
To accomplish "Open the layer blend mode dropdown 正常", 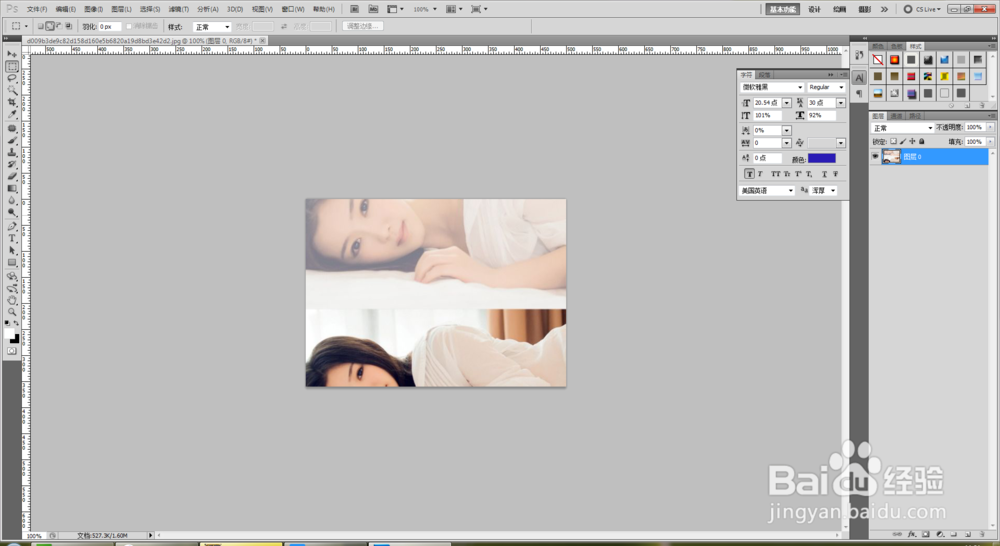I will (x=902, y=128).
